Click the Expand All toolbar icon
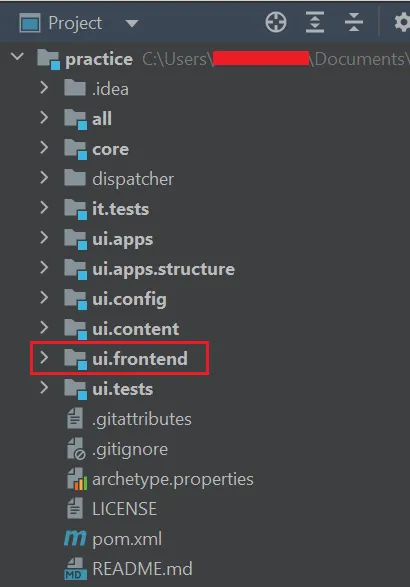This screenshot has height=587, width=410. (x=315, y=22)
